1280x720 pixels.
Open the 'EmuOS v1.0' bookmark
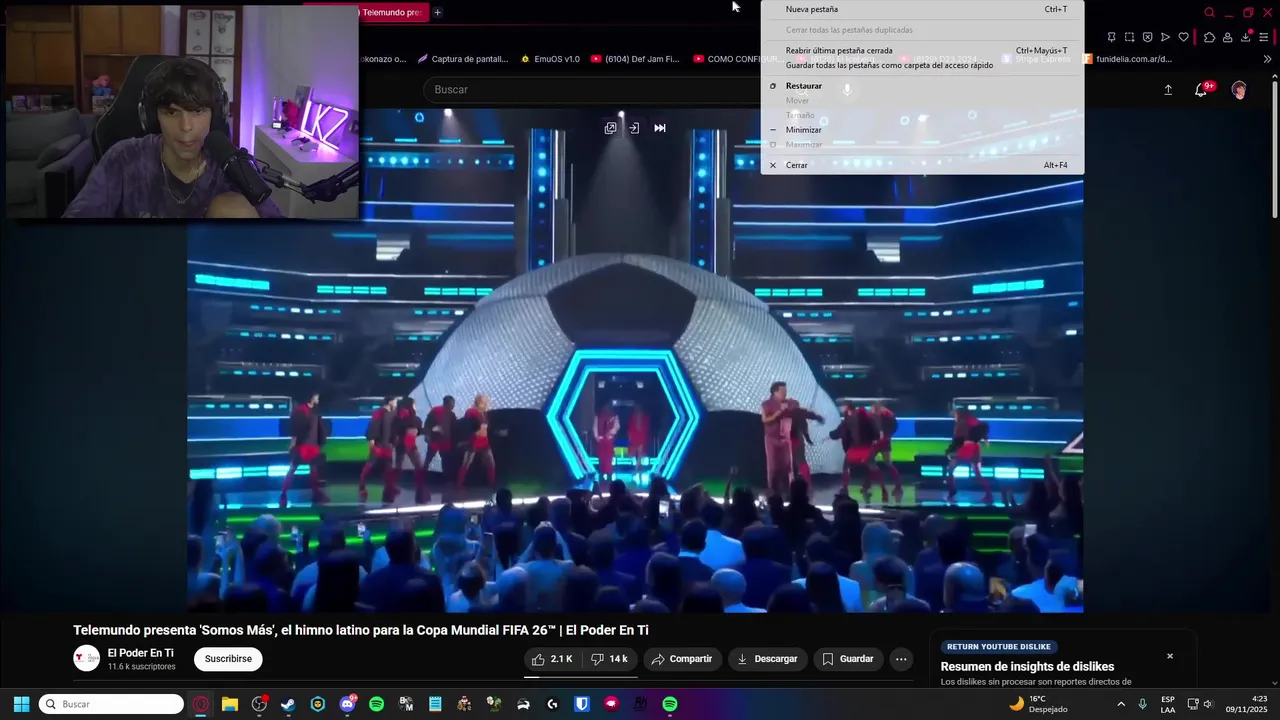coord(550,59)
